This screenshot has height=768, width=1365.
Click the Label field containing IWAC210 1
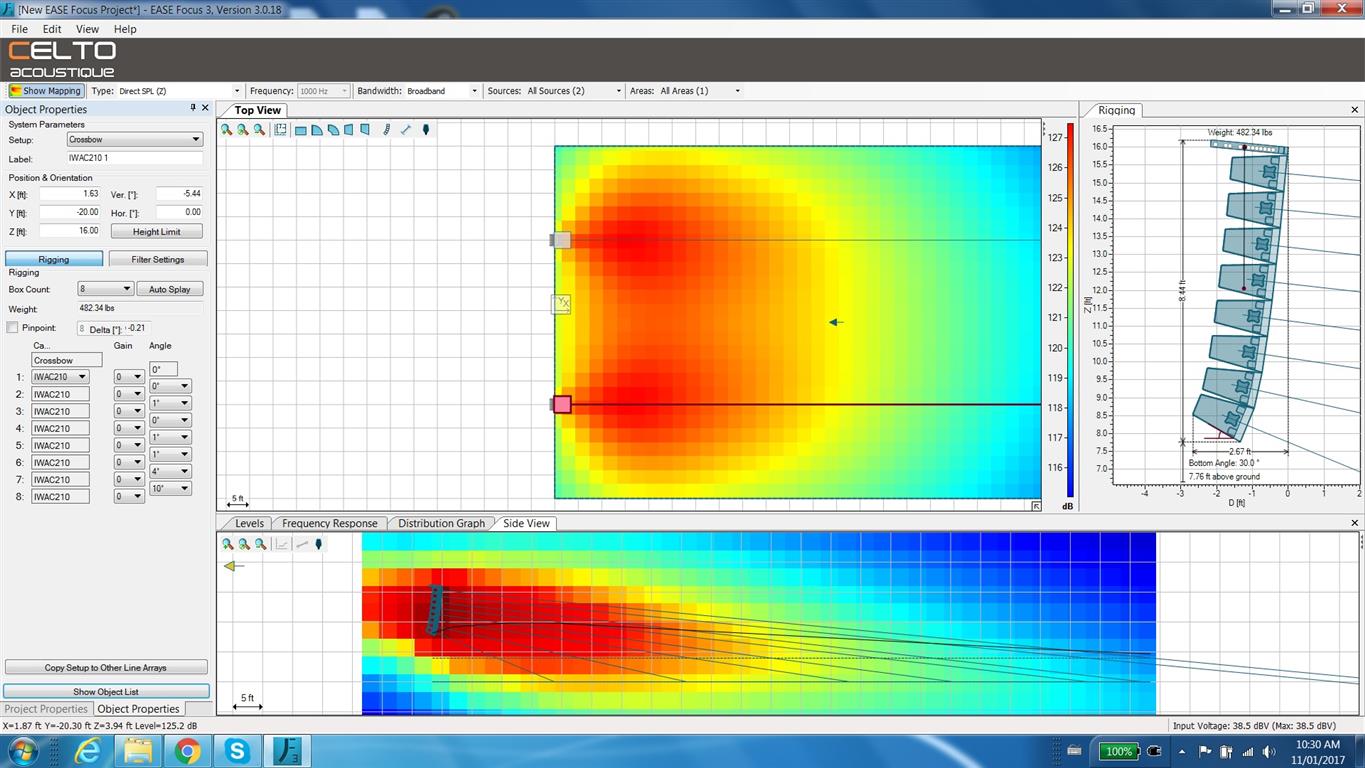[134, 158]
